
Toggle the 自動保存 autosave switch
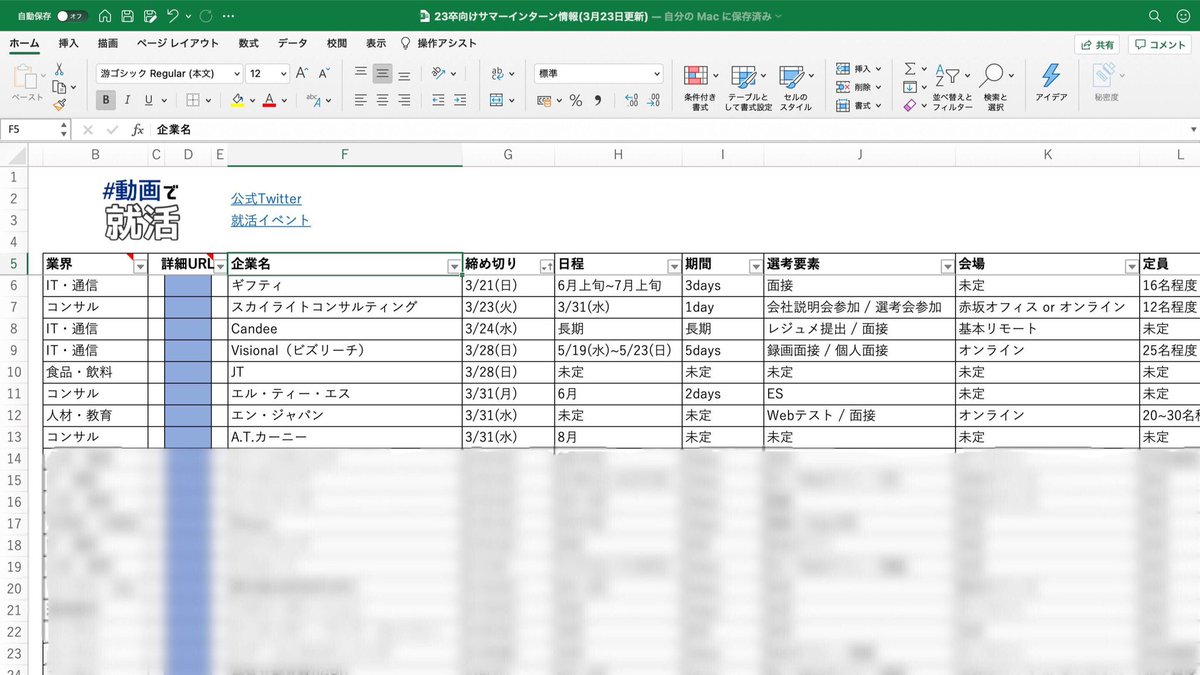click(x=72, y=16)
